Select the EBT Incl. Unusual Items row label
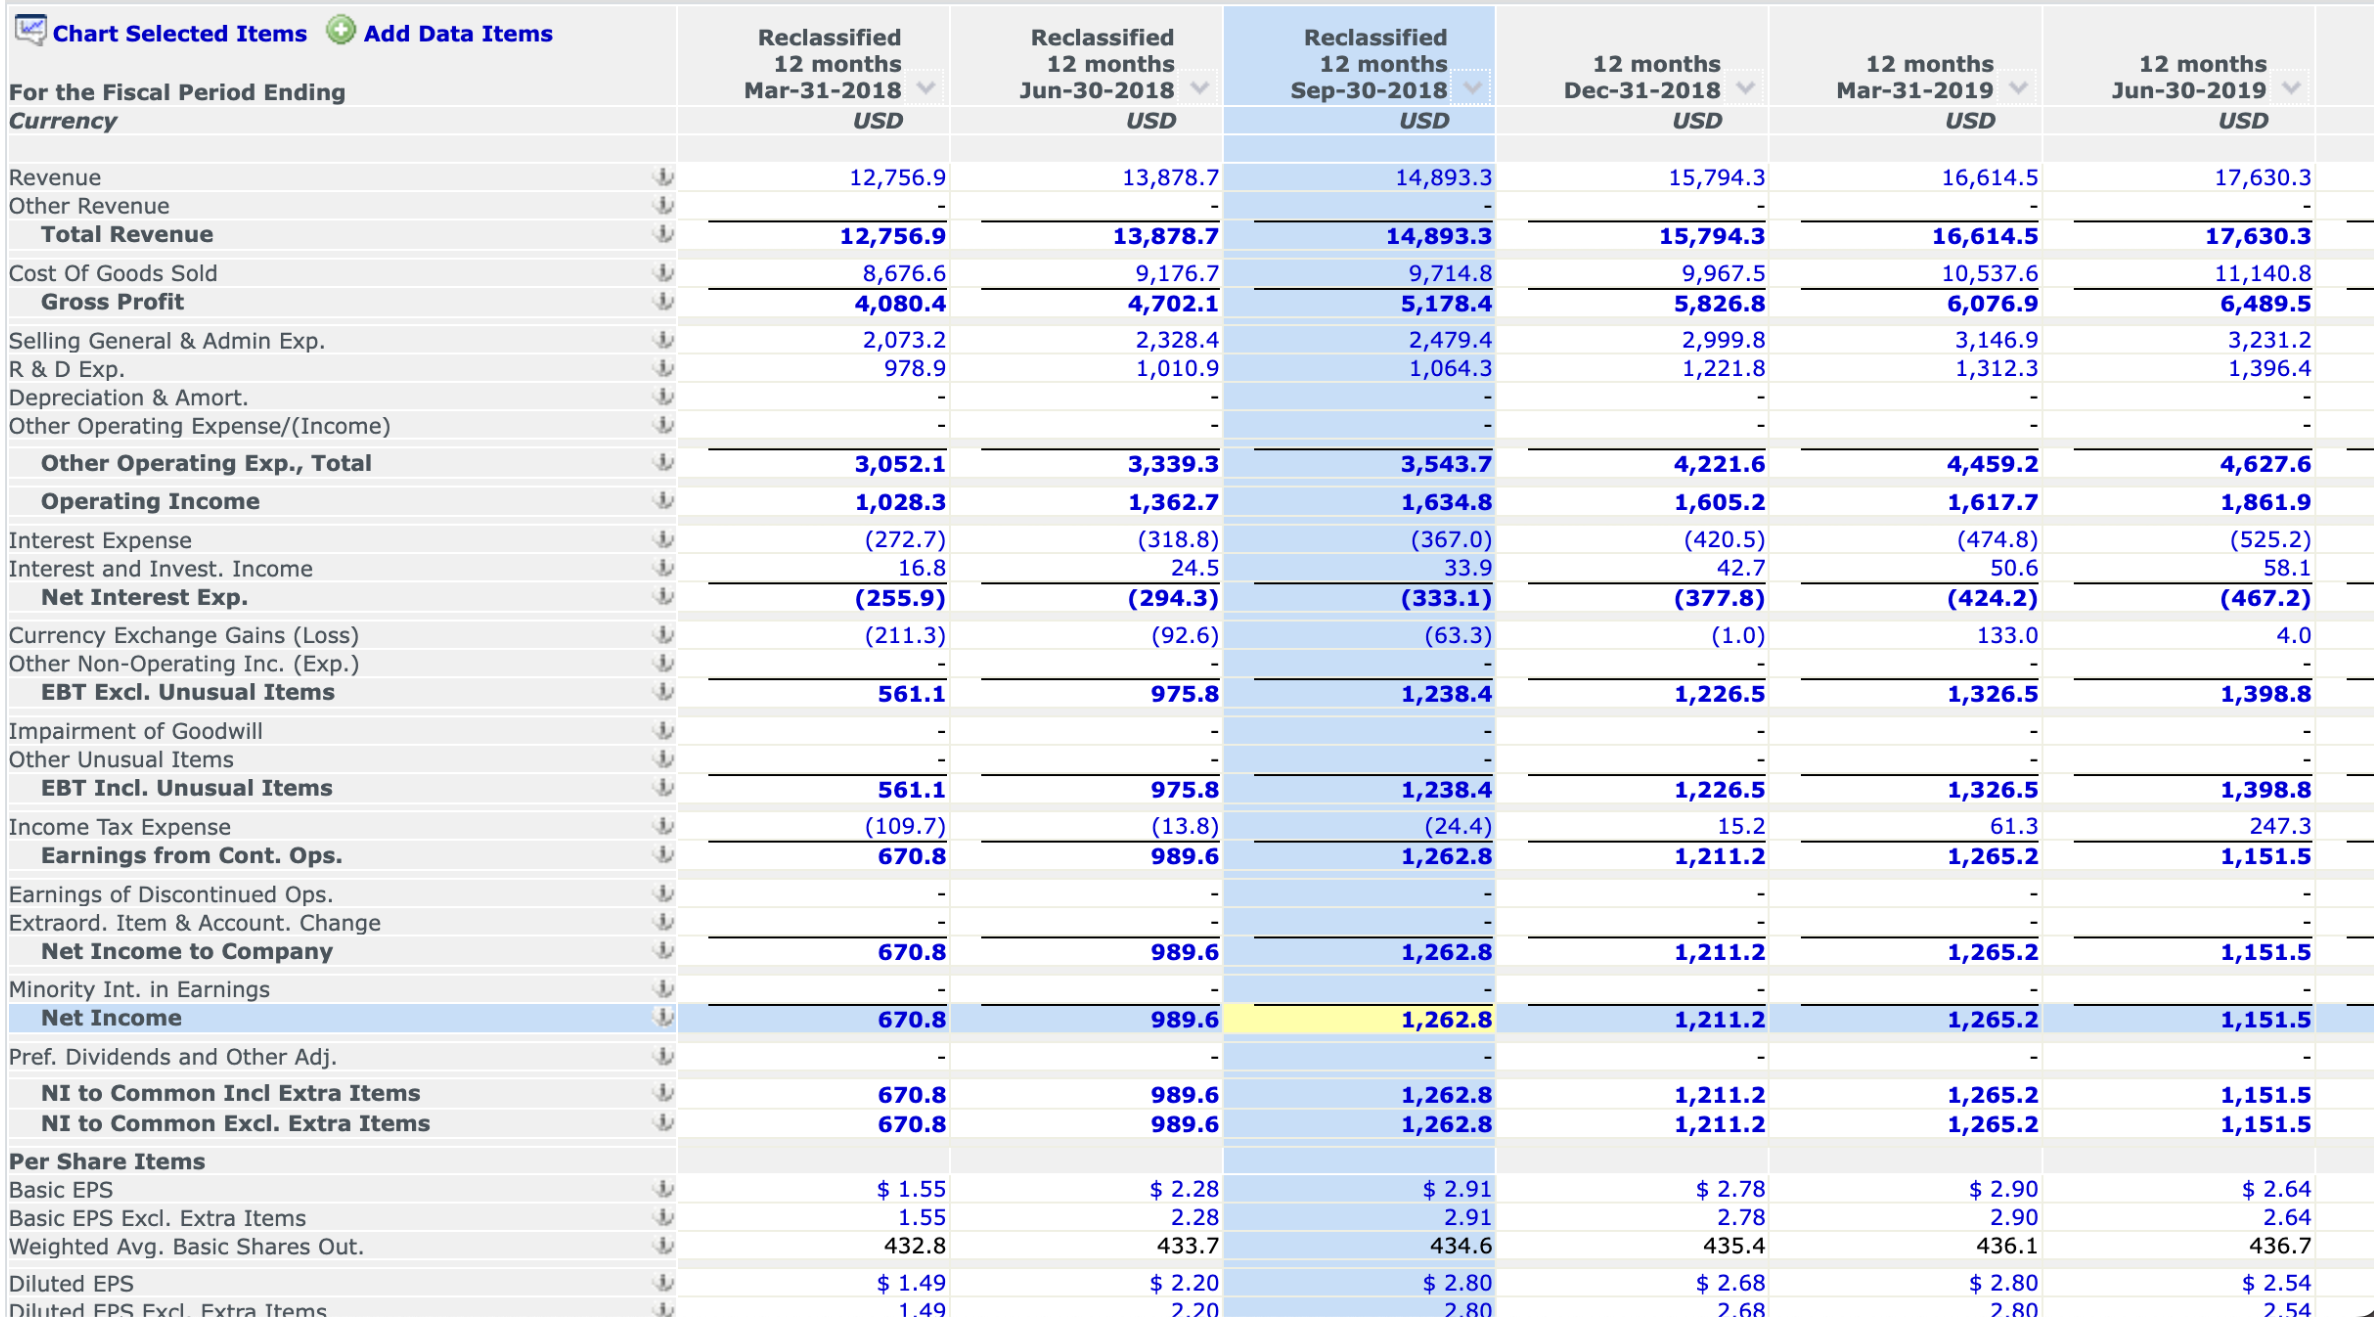 point(186,788)
